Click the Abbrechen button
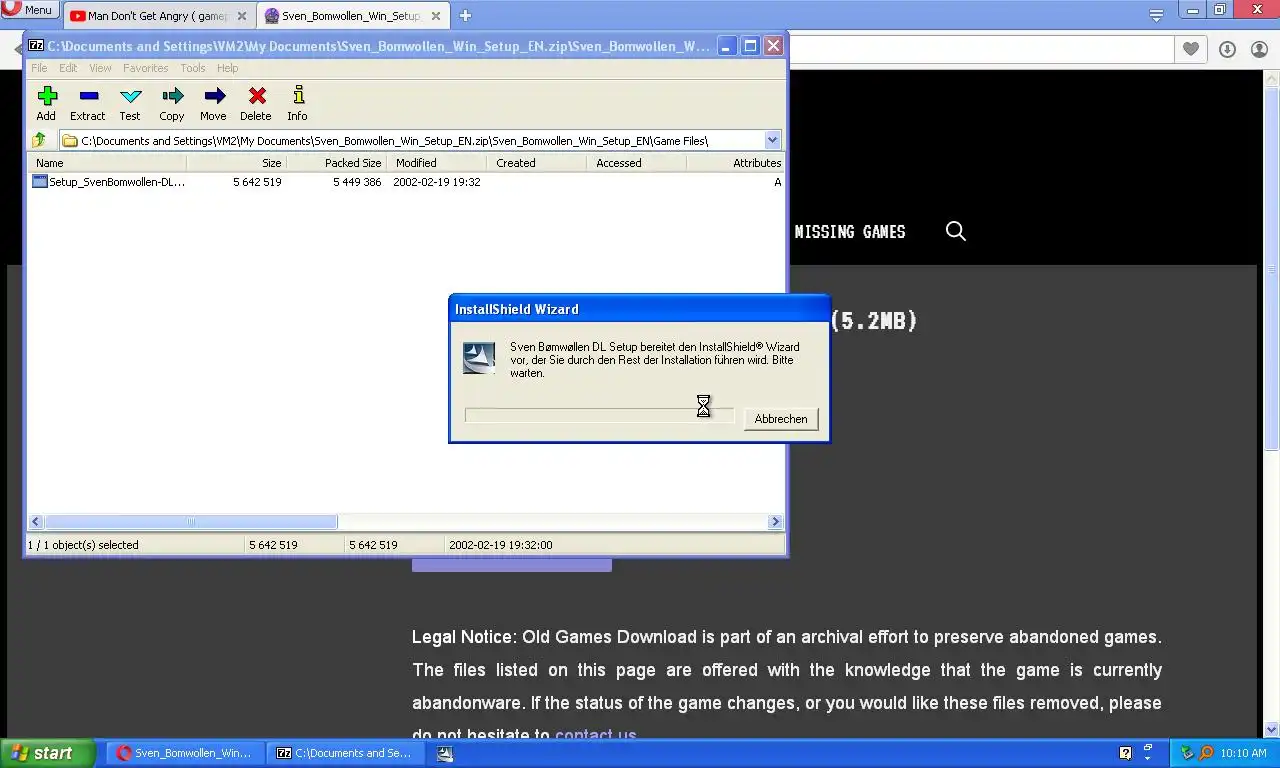This screenshot has height=768, width=1280. [x=781, y=419]
